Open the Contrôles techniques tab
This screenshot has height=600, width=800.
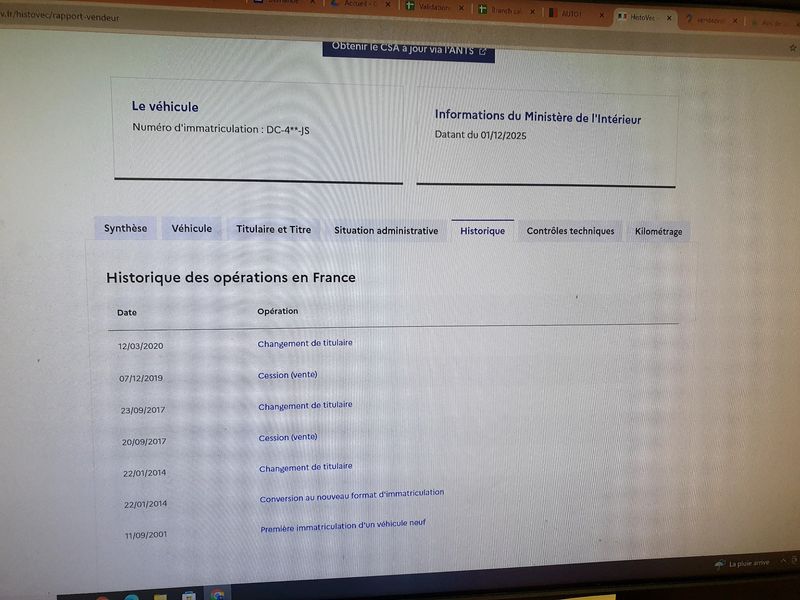(570, 231)
